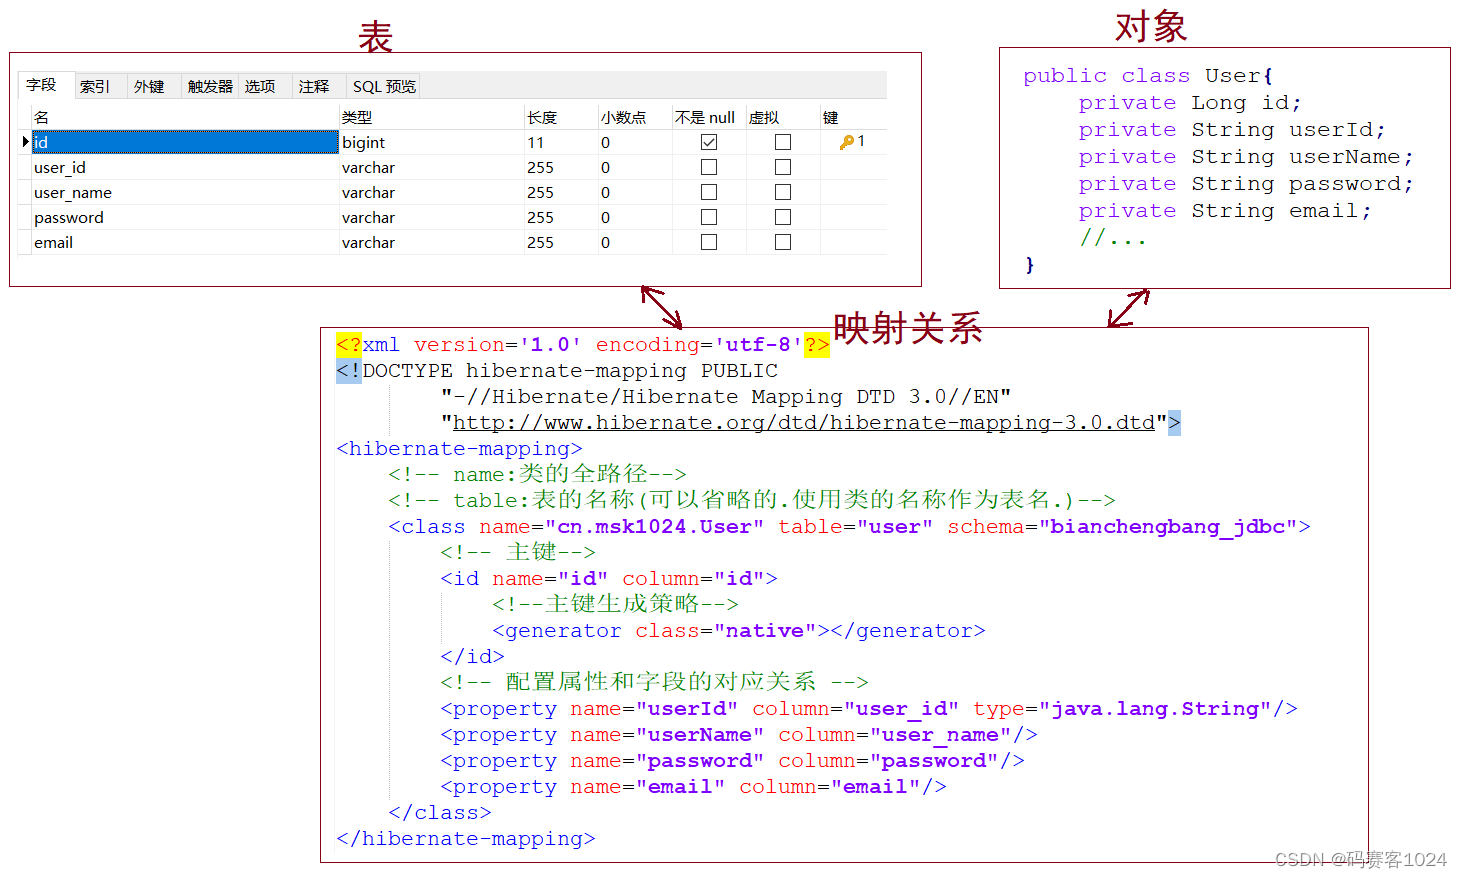
Task: Click length 255 in user_id row
Action: click(x=540, y=168)
